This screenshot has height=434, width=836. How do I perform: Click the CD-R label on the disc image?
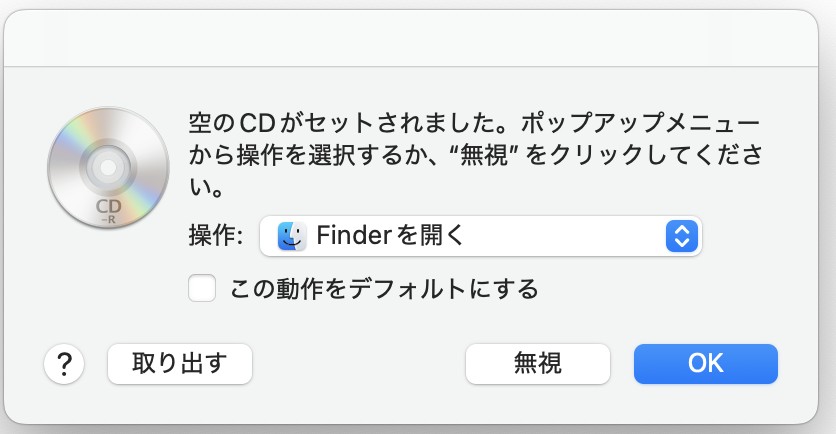108,211
